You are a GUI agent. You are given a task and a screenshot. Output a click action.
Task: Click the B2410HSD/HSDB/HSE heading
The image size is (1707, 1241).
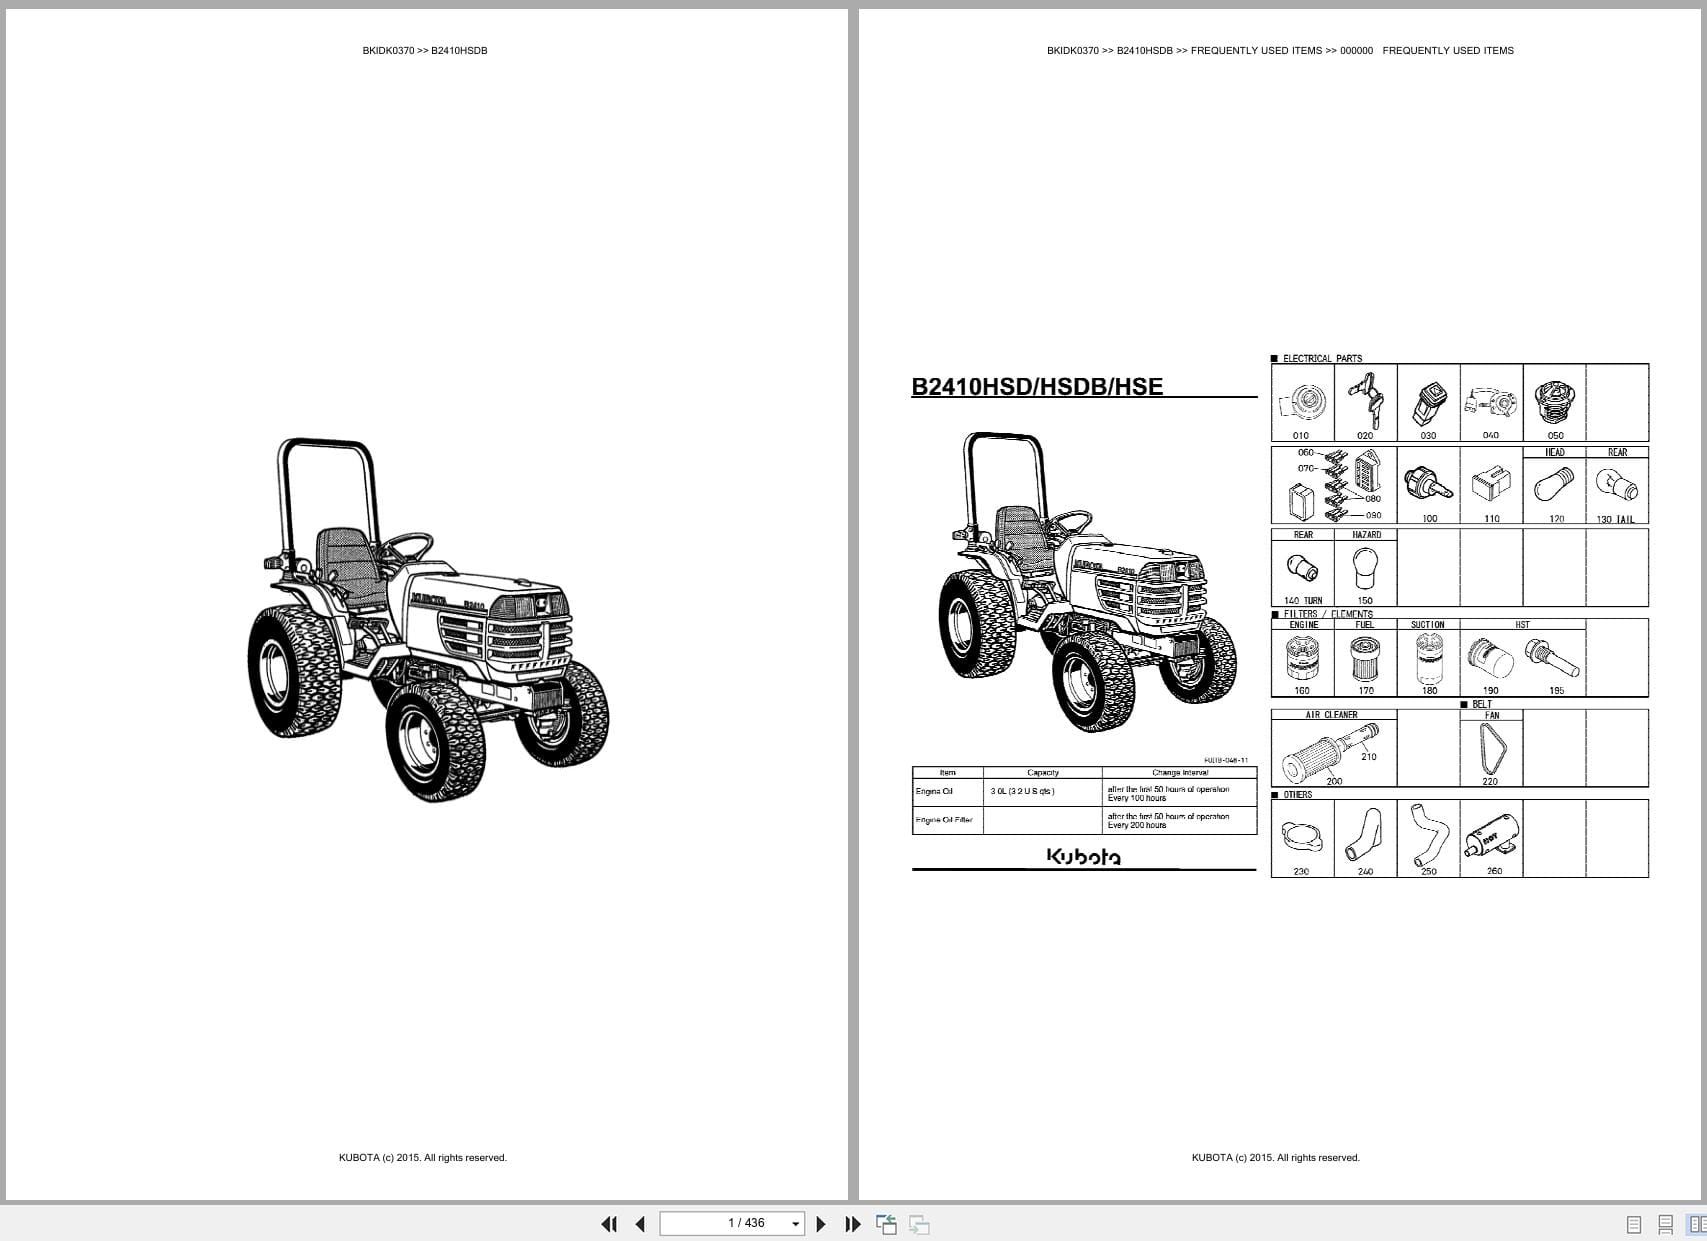1037,386
